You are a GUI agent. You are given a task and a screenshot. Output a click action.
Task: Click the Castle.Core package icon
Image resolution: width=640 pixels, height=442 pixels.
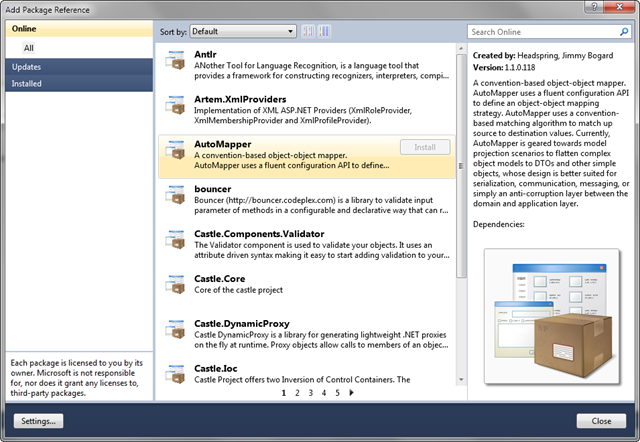[176, 284]
